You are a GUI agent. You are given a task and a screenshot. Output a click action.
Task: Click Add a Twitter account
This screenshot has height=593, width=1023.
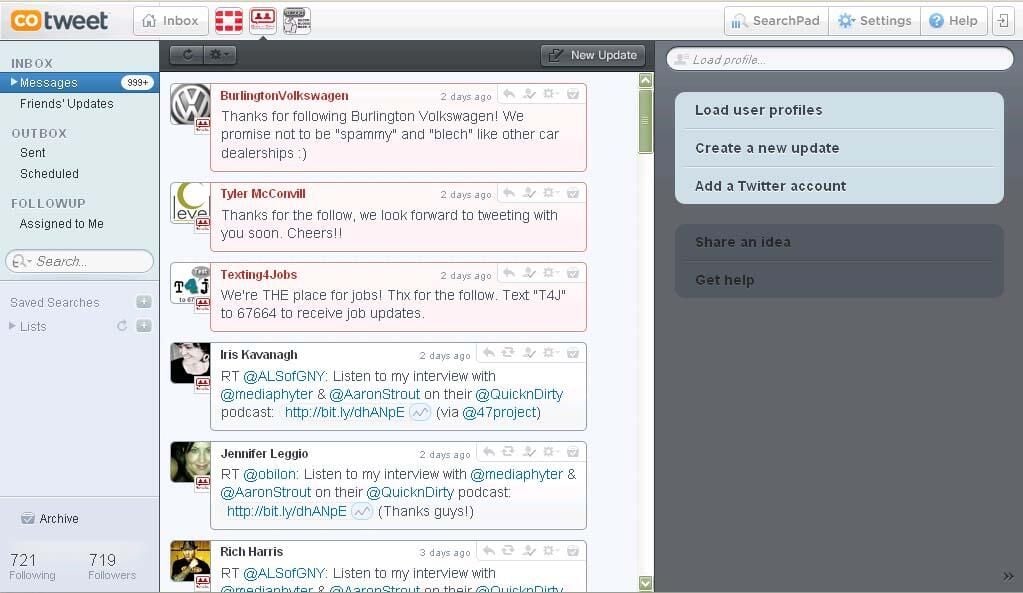[x=839, y=186]
